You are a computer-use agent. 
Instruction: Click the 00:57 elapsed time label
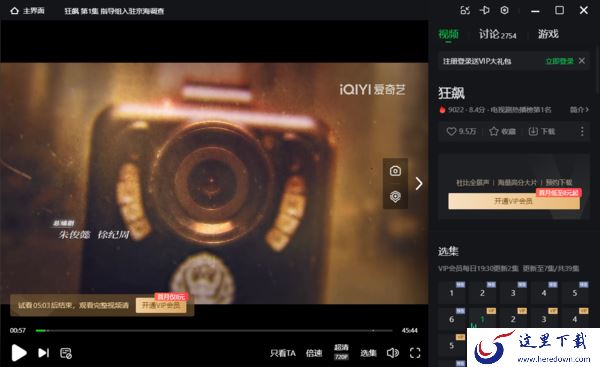18,330
